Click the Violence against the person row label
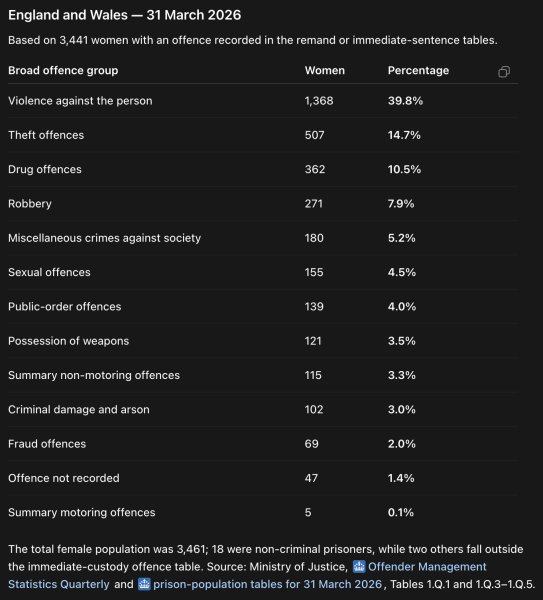 [x=80, y=101]
